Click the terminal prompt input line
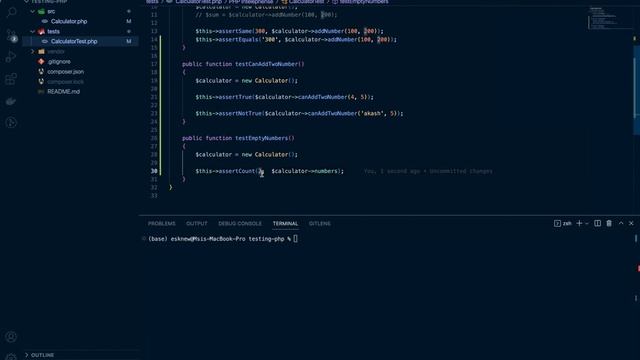The image size is (640, 360). click(x=223, y=239)
